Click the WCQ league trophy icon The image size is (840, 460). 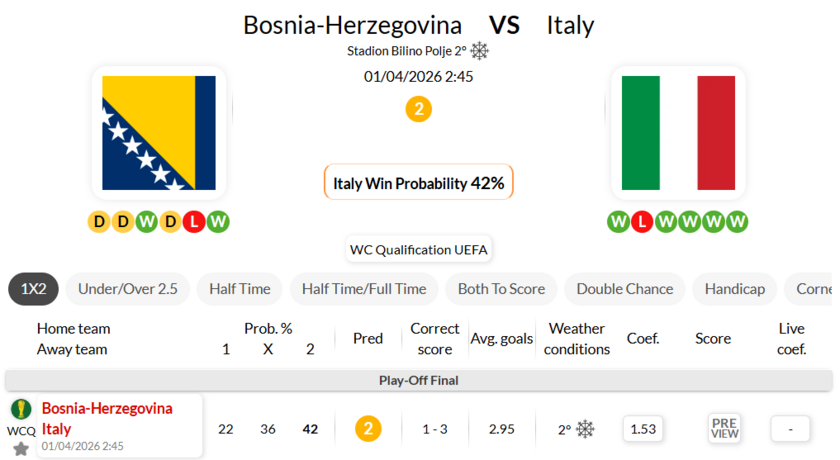click(21, 409)
